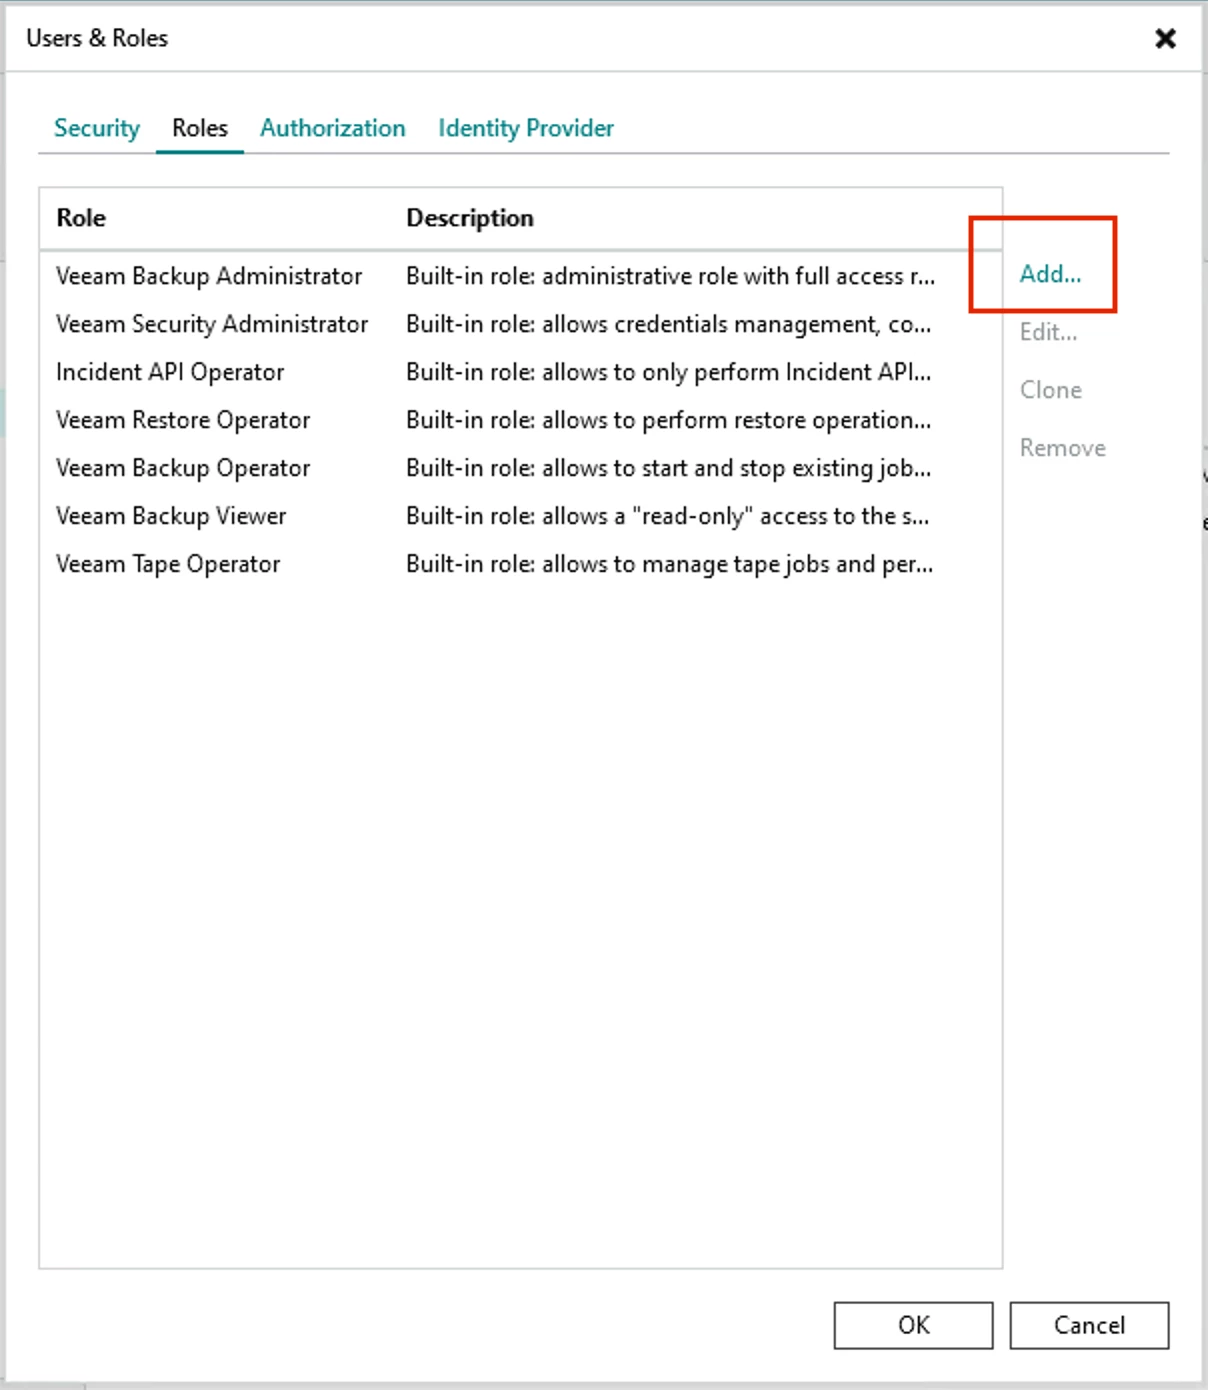1208x1390 pixels.
Task: Go to the Identity Provider tab
Action: tap(526, 128)
